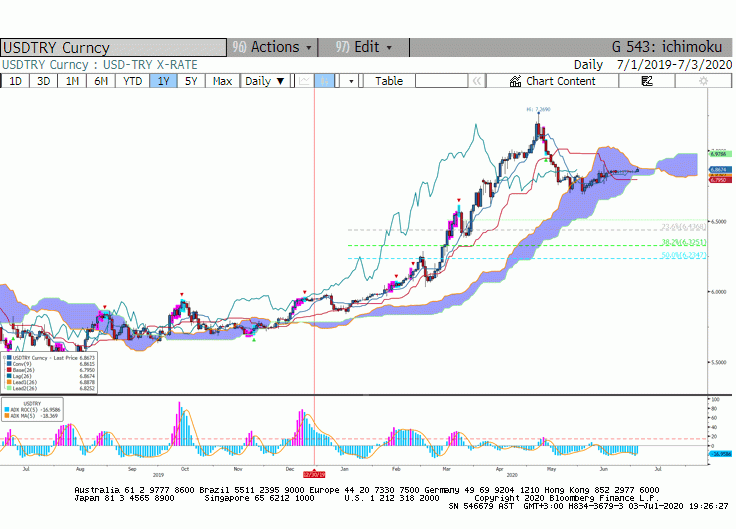Click the 23.6% Fibonacci level label

click(x=683, y=227)
